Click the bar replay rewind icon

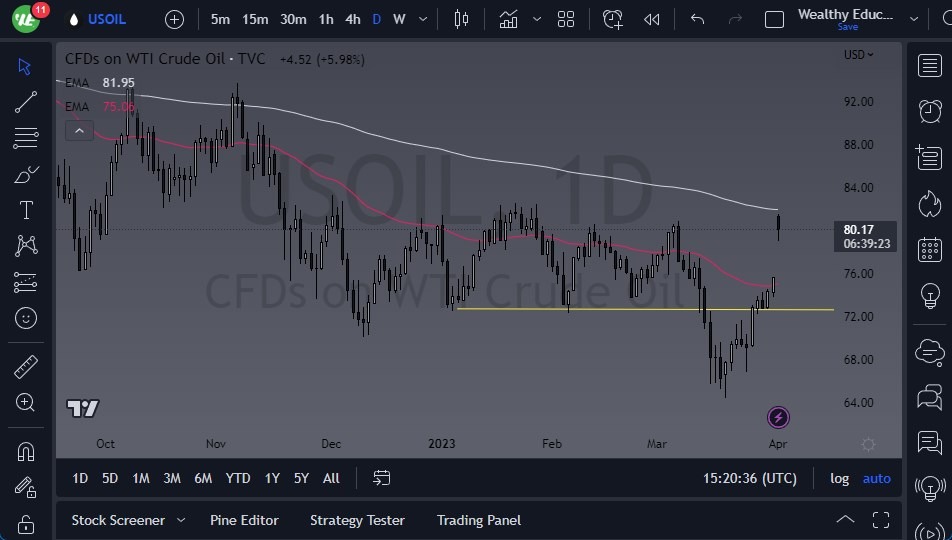tap(652, 19)
